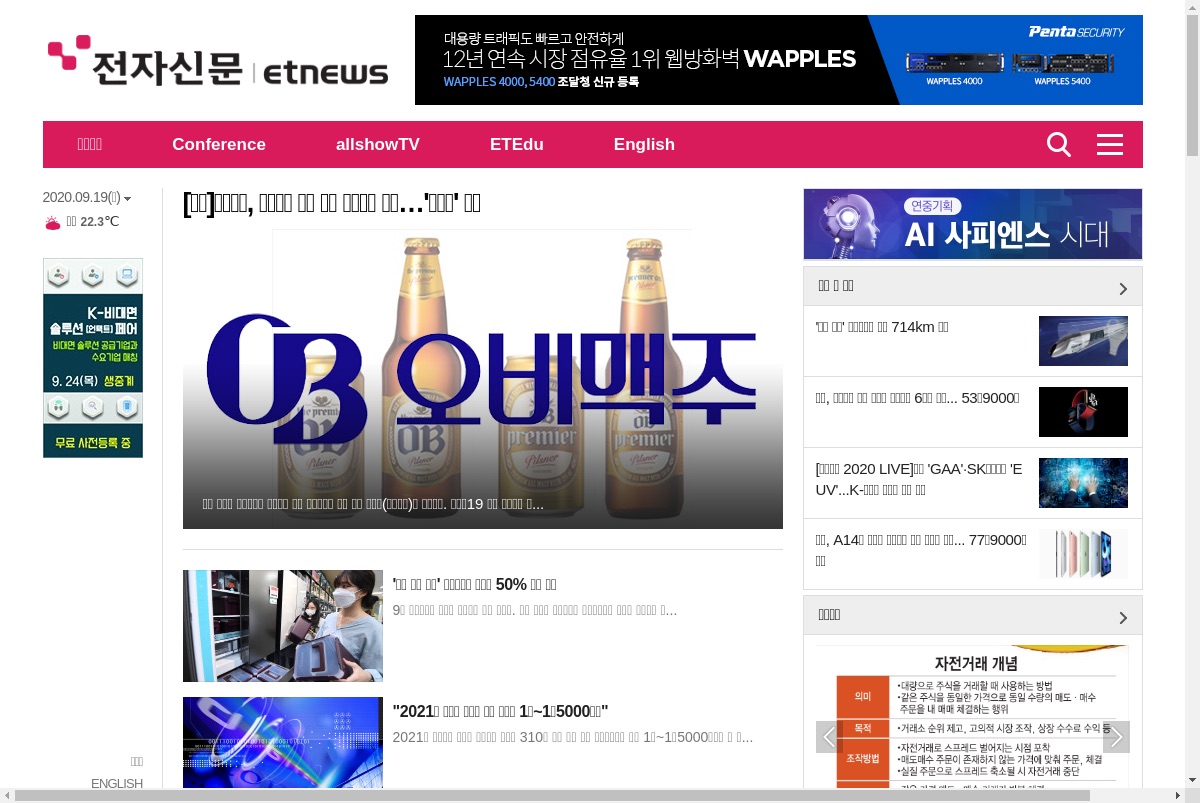Show next slide in 자전거래 carousel
This screenshot has width=1200, height=803.
click(x=1116, y=738)
